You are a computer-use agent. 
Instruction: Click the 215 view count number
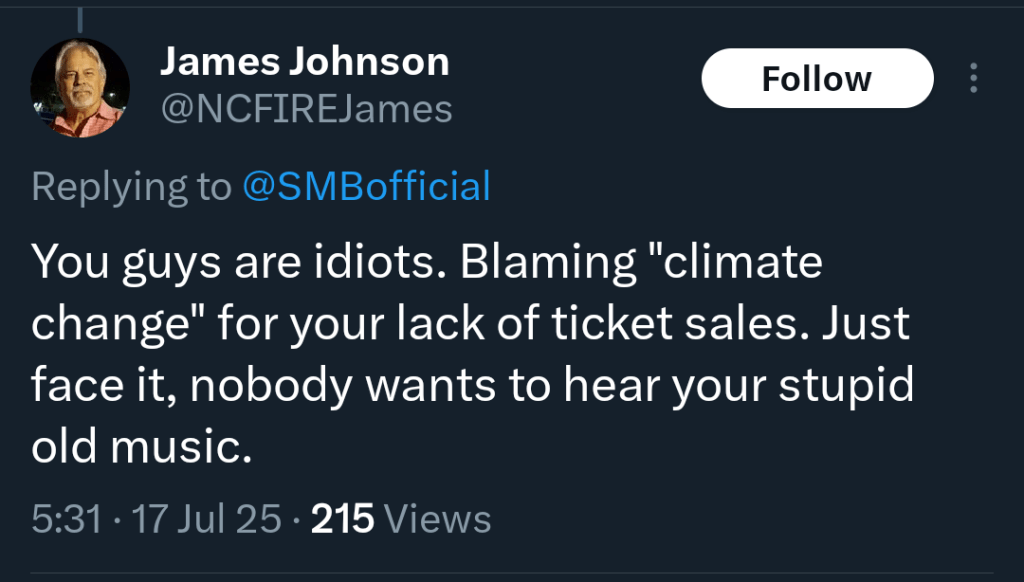343,519
